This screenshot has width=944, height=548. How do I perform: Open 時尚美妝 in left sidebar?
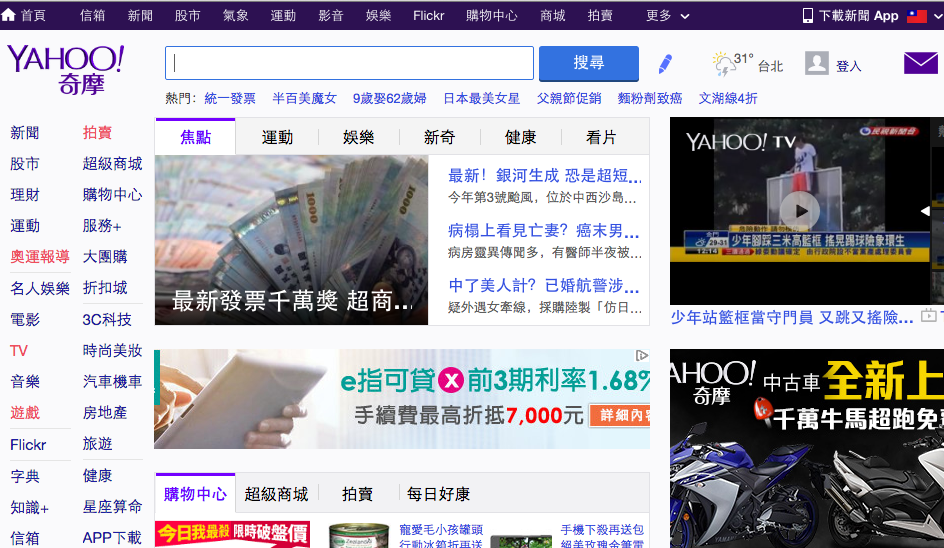(112, 350)
